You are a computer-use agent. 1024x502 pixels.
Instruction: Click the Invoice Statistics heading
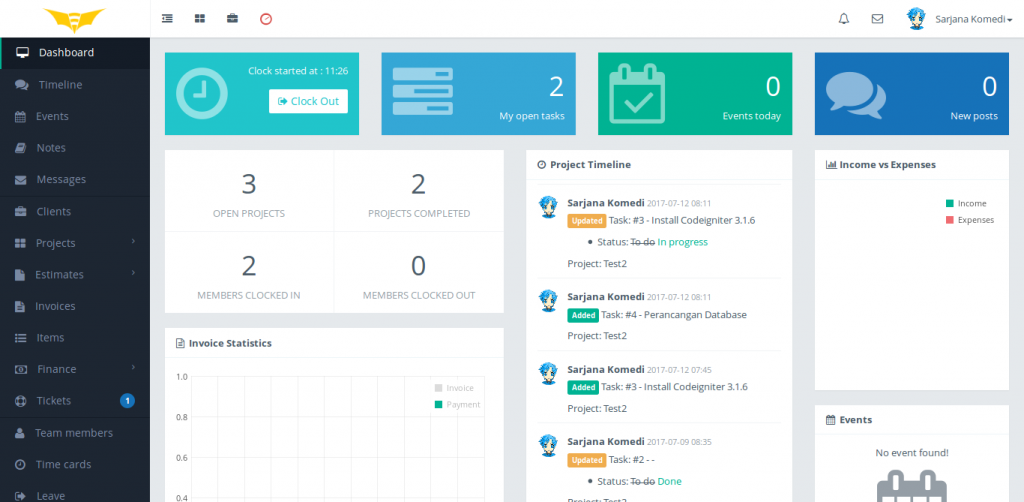230,343
